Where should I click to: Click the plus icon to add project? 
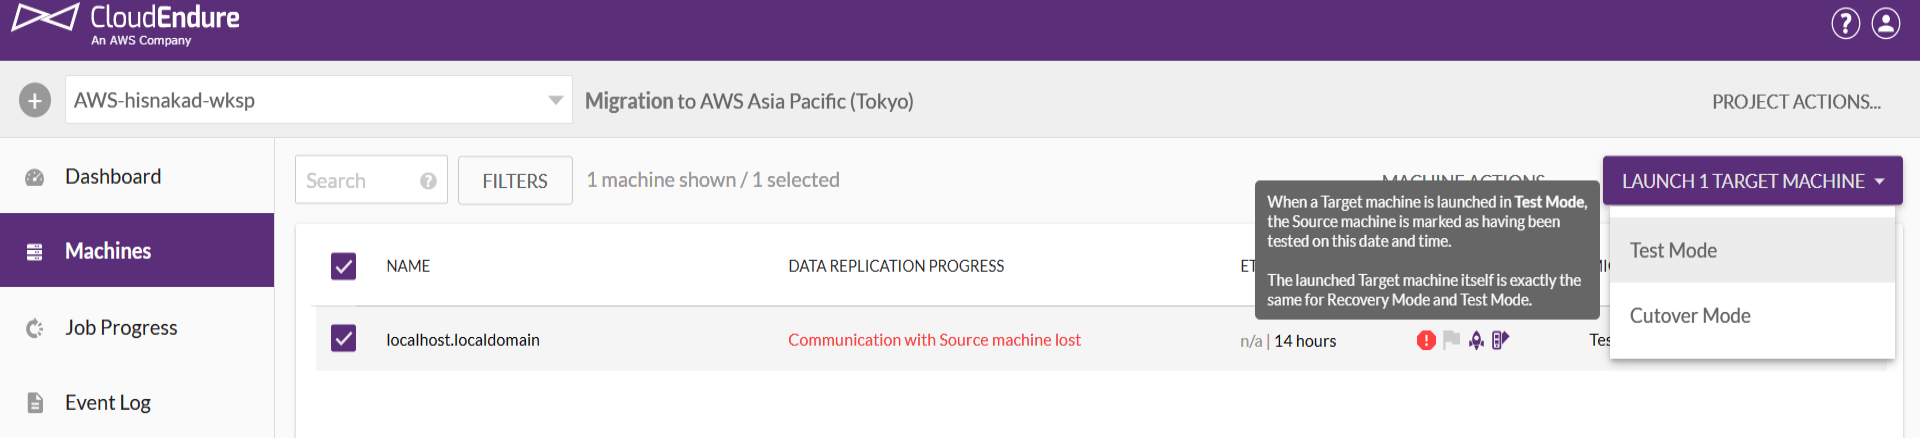coord(35,100)
